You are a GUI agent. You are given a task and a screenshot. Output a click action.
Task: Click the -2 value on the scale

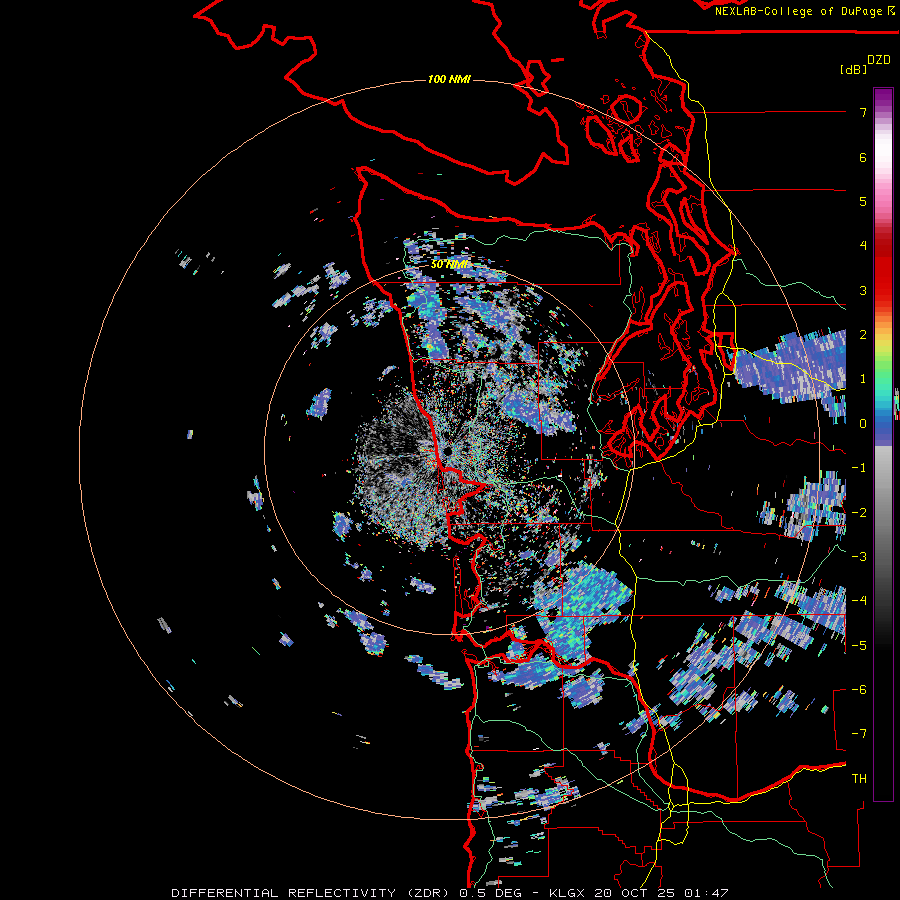coord(859,513)
